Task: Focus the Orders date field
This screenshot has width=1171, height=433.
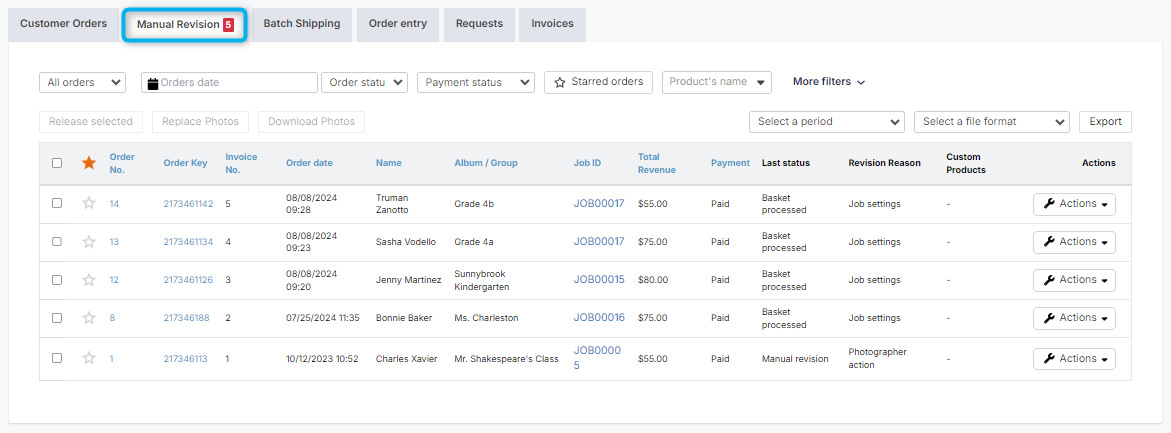Action: (x=229, y=82)
